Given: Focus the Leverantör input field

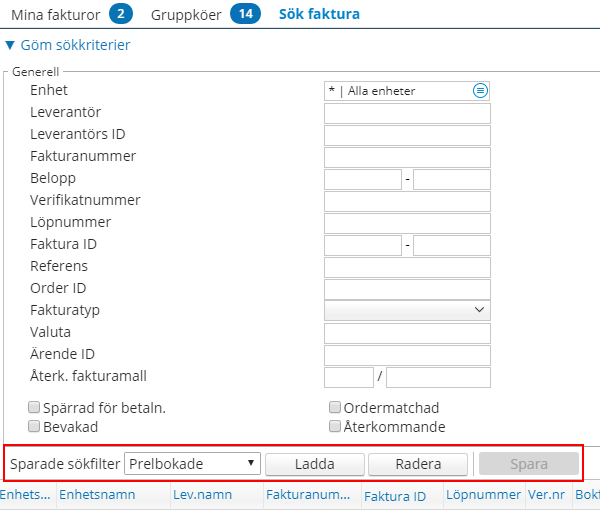Looking at the screenshot, I should pyautogui.click(x=407, y=113).
